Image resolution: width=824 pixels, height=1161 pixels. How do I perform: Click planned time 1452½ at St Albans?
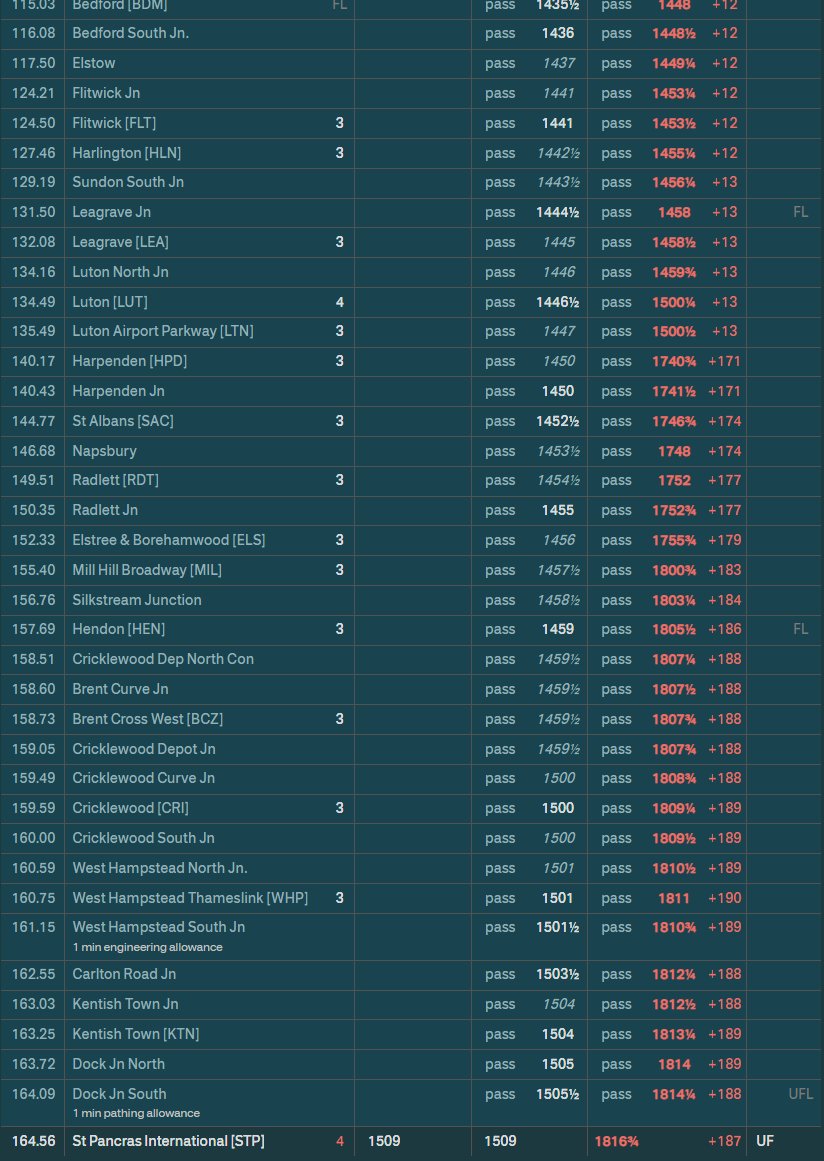click(557, 421)
